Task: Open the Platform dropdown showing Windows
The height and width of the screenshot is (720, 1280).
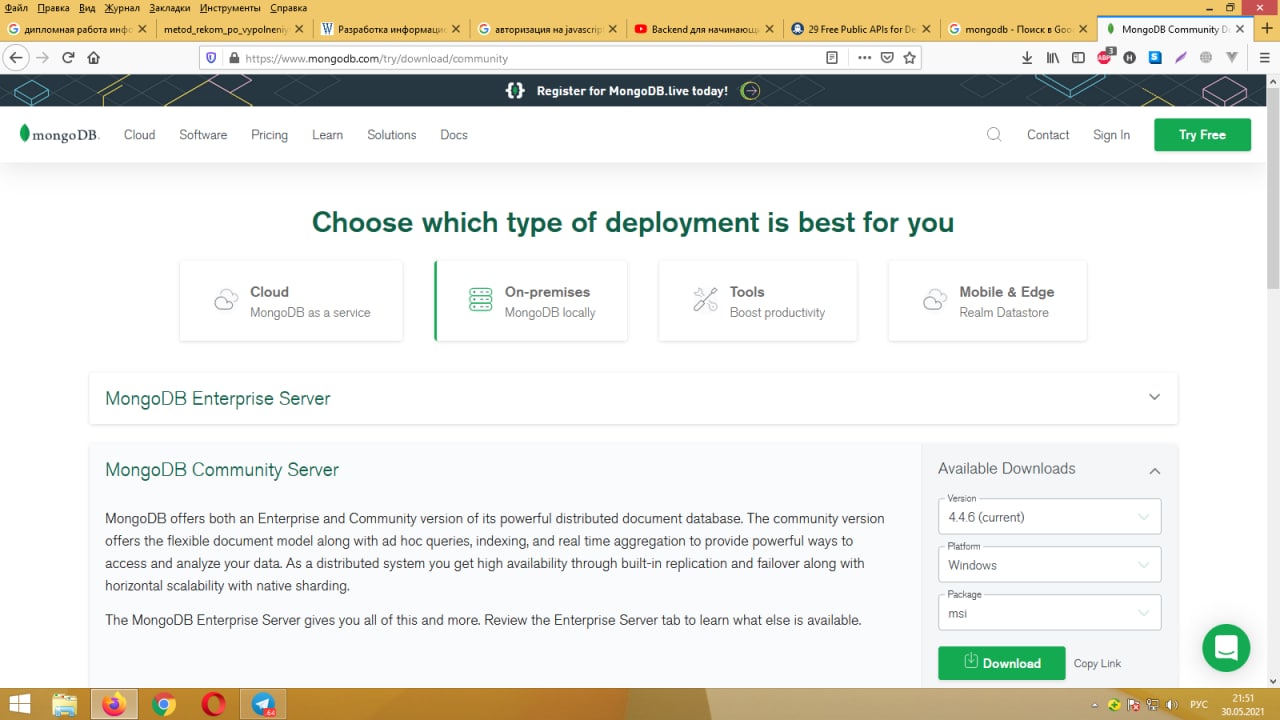Action: [x=1049, y=564]
